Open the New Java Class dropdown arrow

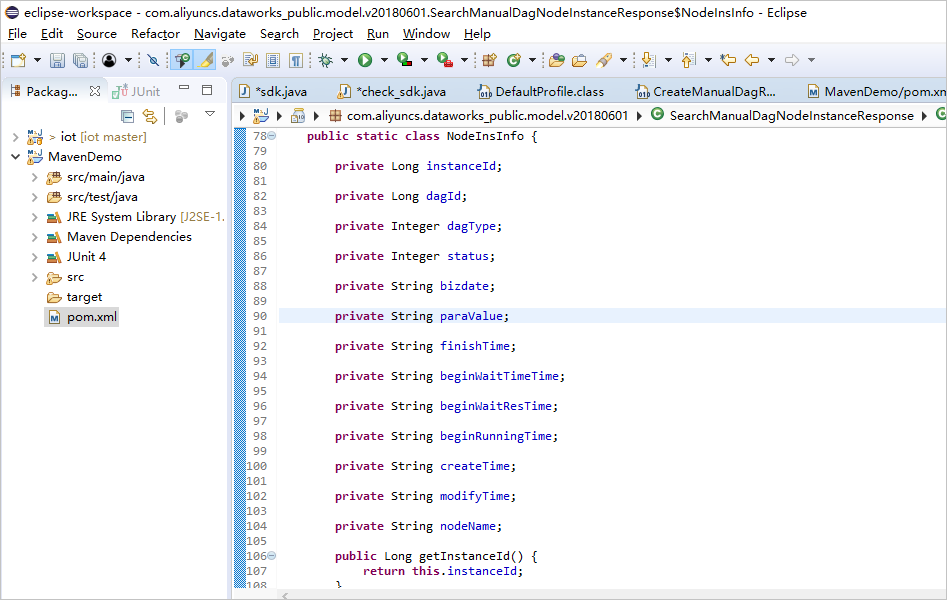pos(532,60)
